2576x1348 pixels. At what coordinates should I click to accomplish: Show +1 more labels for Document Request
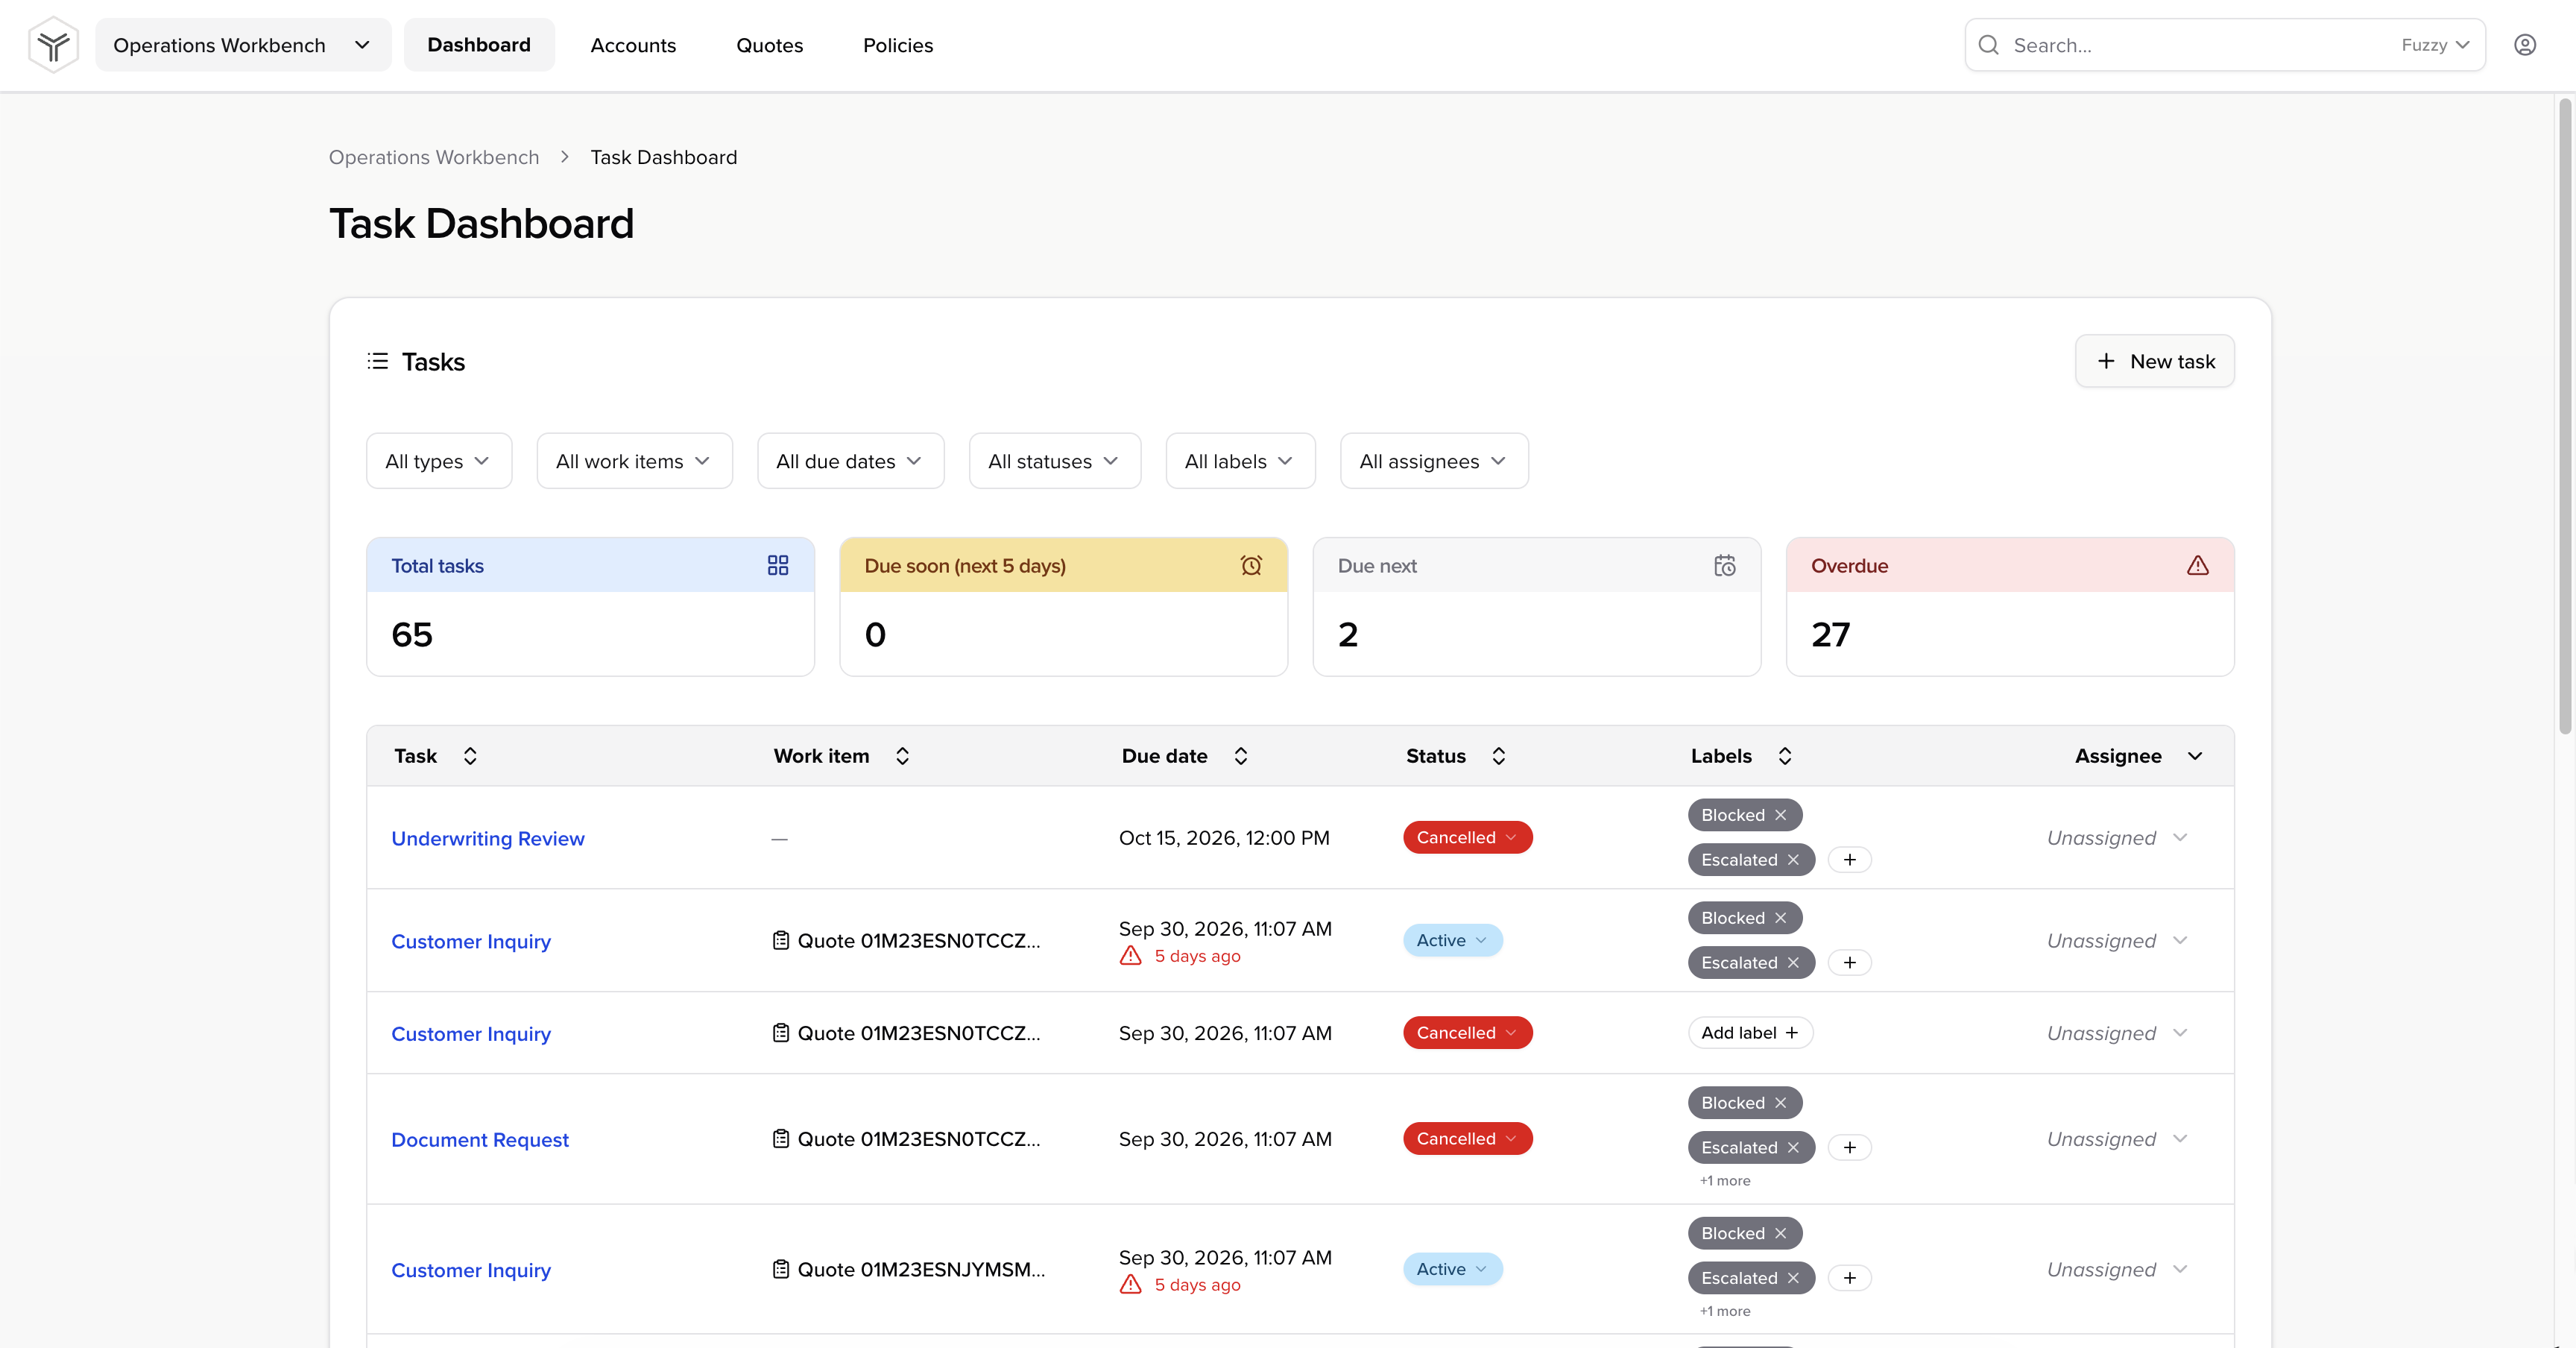click(x=1725, y=1181)
